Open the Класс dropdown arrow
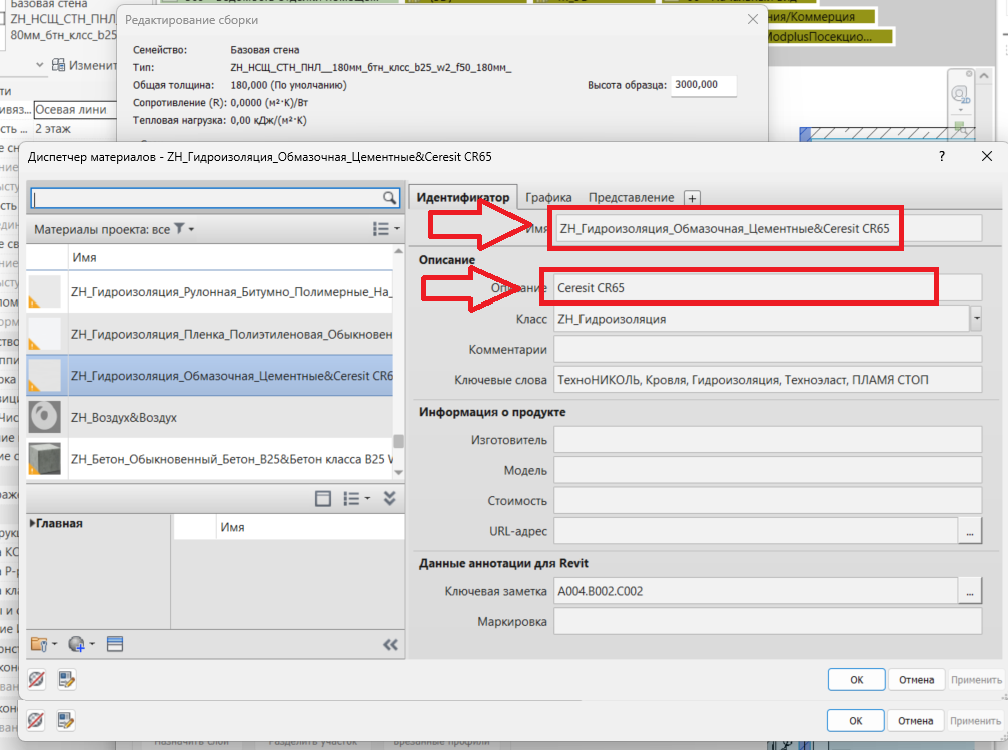 click(x=976, y=319)
